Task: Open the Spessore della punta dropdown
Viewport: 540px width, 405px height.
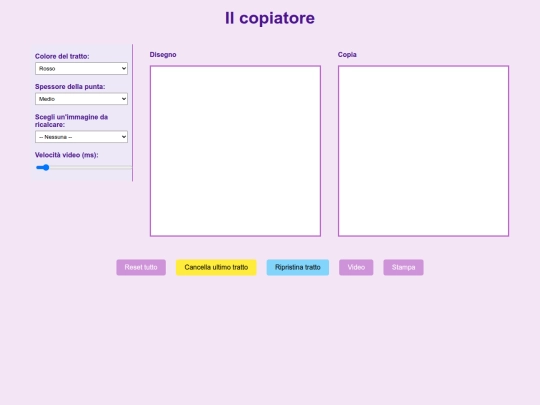Action: (81, 99)
